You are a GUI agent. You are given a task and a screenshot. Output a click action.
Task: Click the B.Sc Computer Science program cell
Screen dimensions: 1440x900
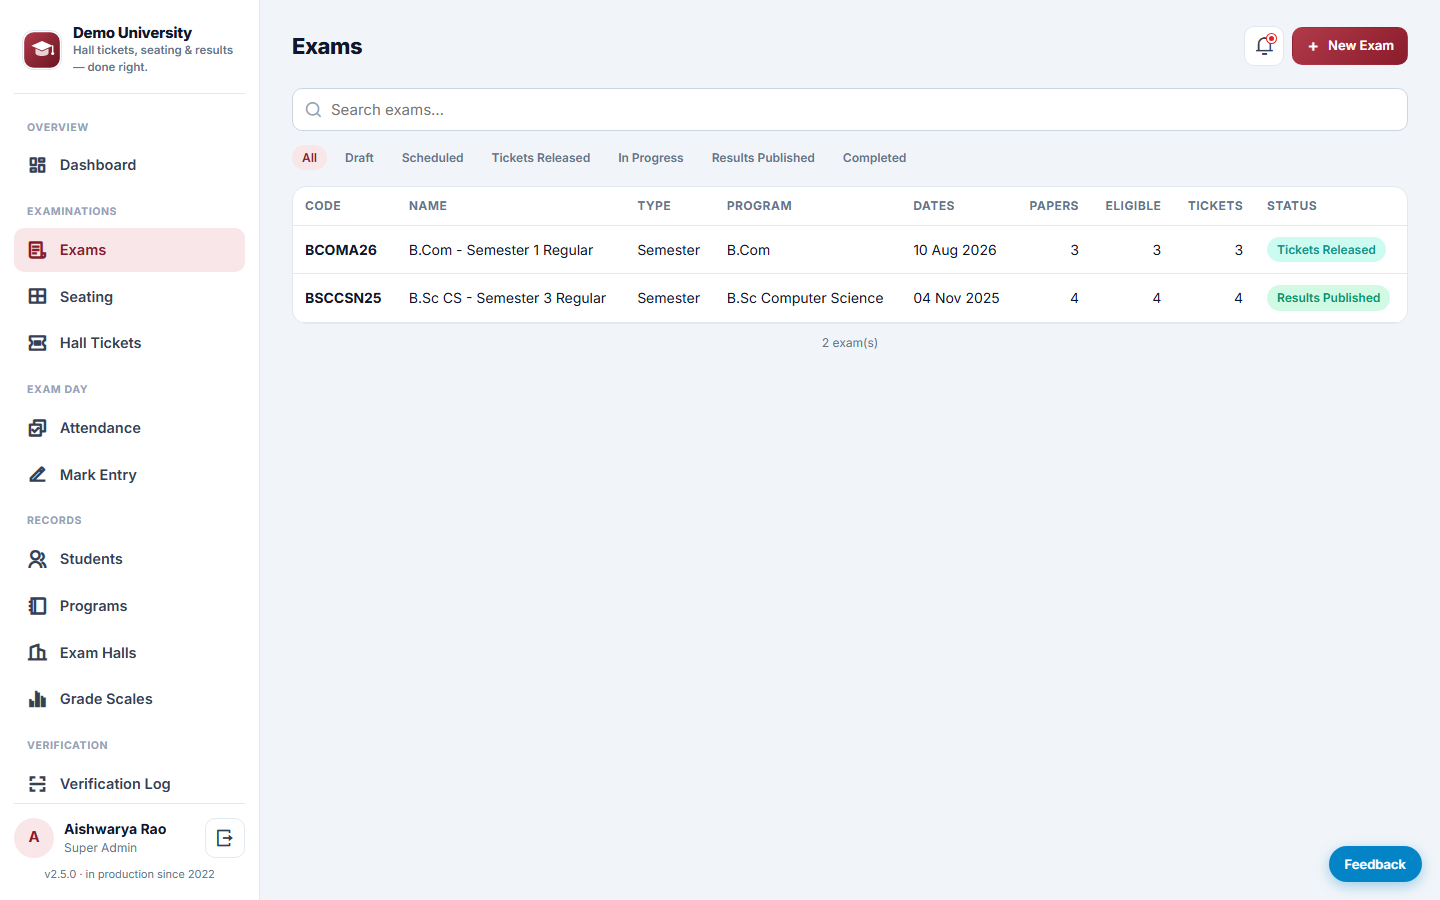[805, 298]
